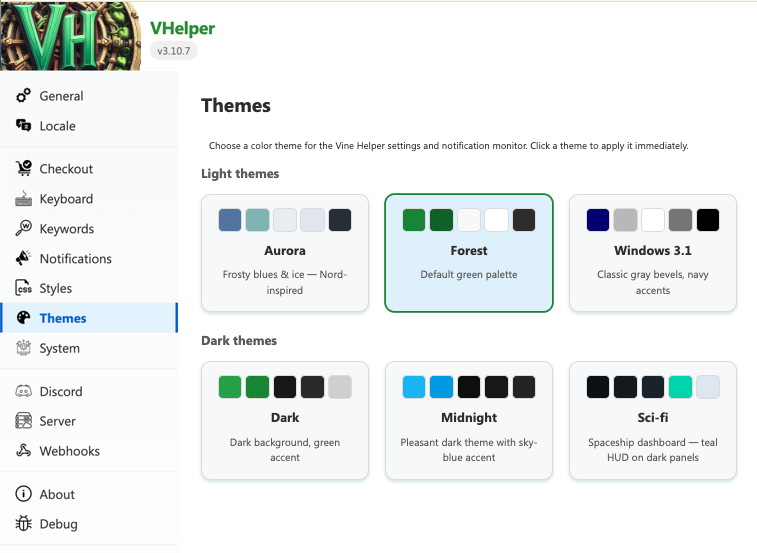The image size is (757, 553).
Task: Choose the Sci-fi theme card
Action: point(652,420)
